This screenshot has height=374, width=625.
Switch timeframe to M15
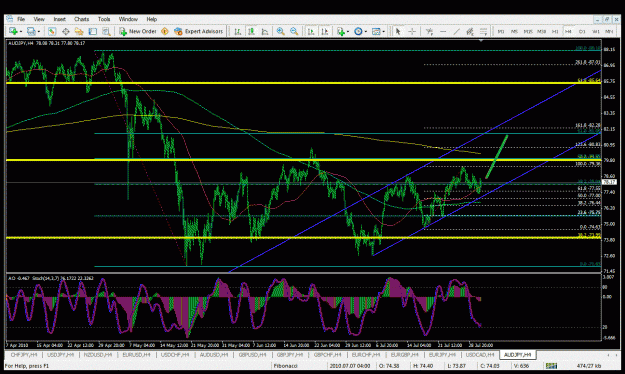point(528,31)
